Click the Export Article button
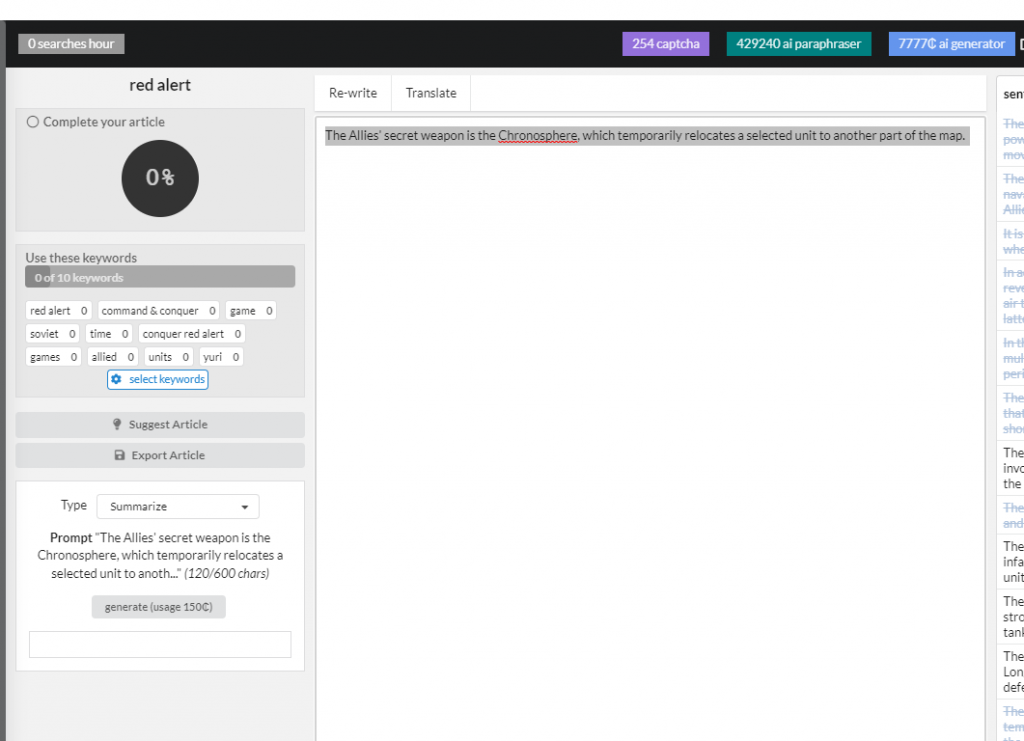 (x=160, y=455)
